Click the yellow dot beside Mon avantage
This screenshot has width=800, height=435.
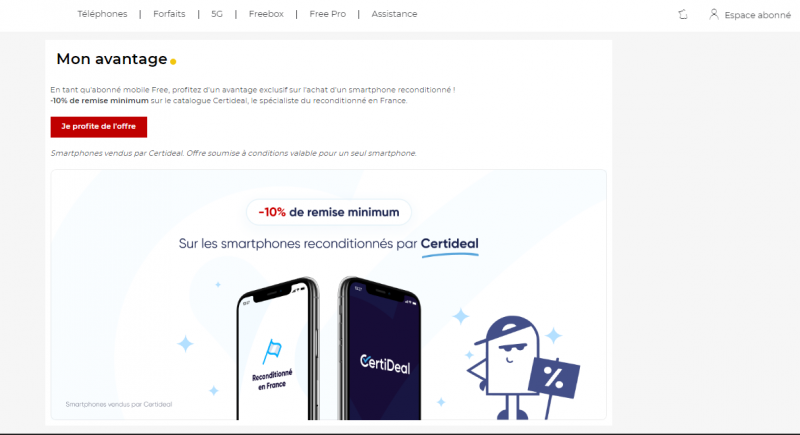click(174, 62)
